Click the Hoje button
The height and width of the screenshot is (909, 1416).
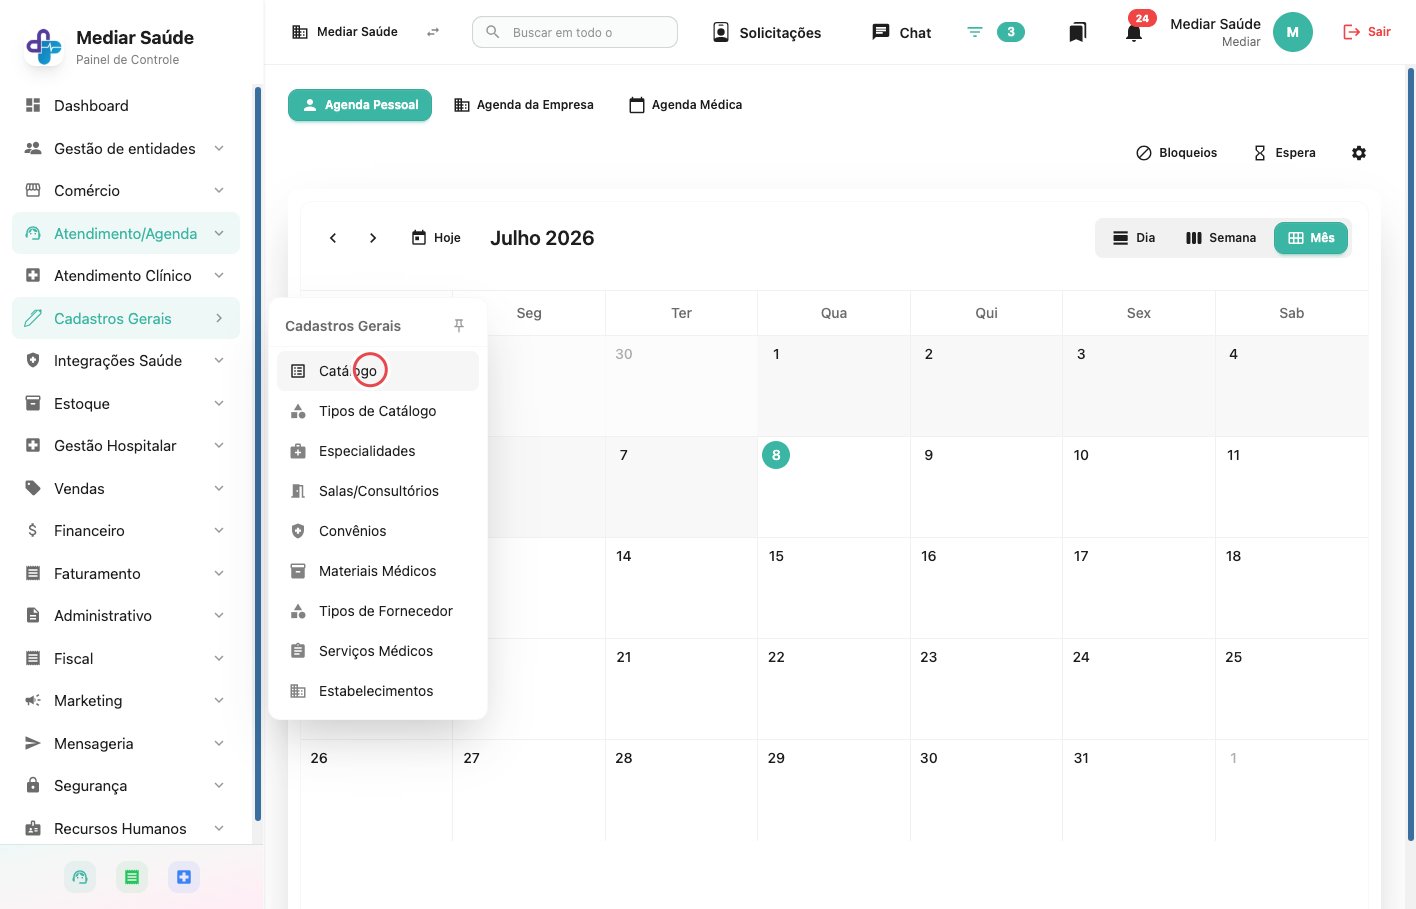[436, 238]
